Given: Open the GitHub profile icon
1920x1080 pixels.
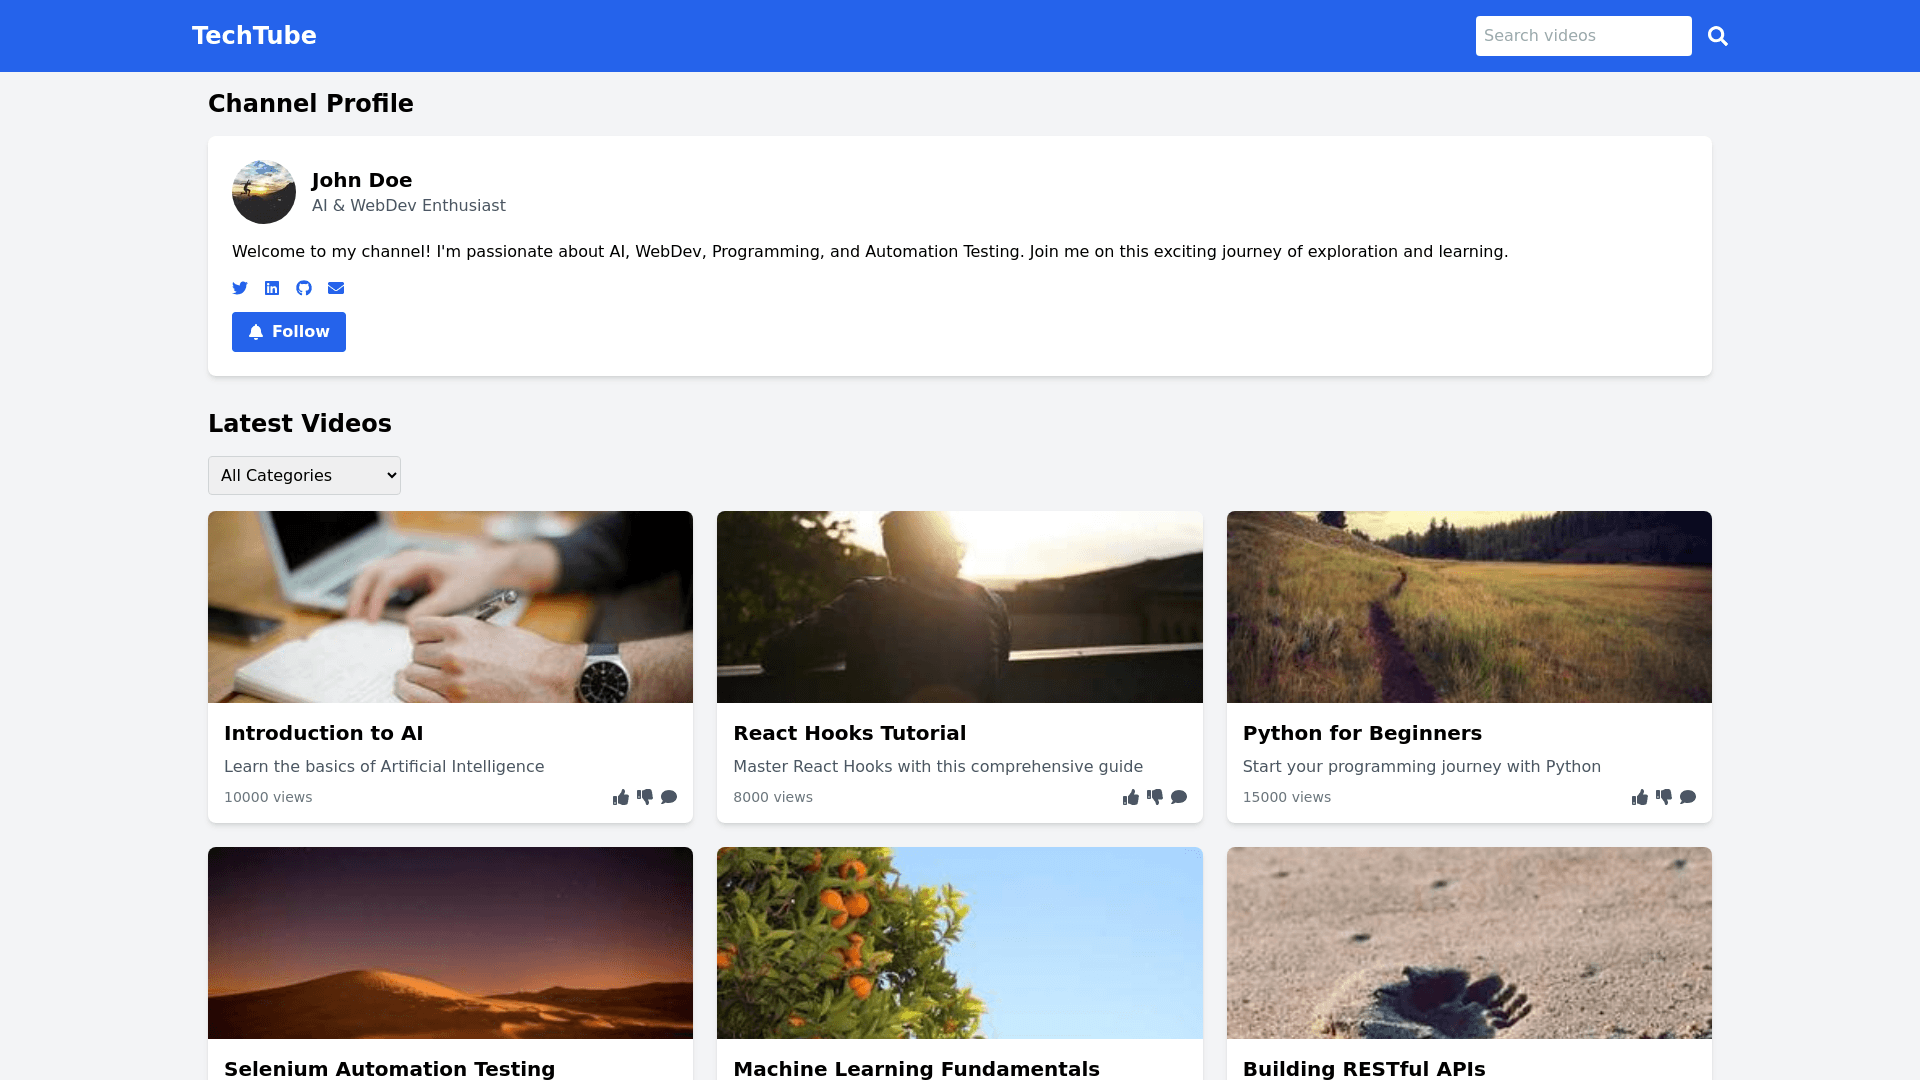Looking at the screenshot, I should [304, 288].
